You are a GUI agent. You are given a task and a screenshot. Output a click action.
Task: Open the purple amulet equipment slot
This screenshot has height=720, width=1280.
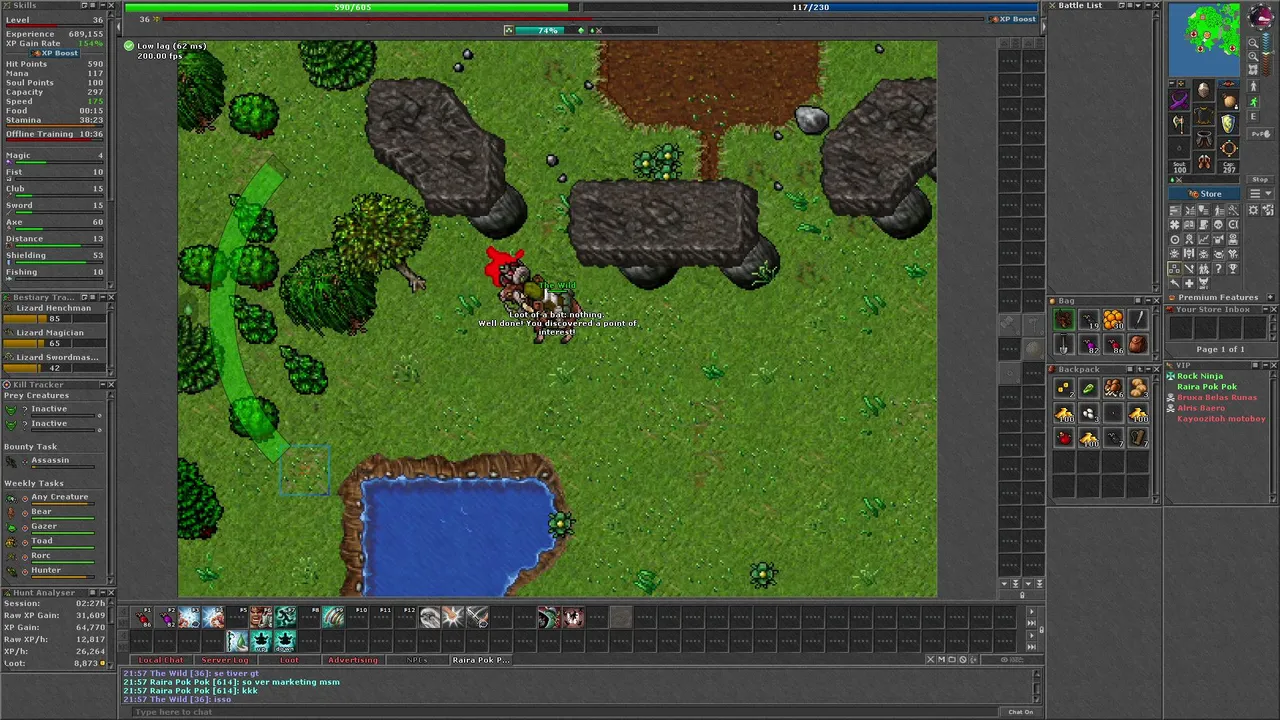tap(1179, 101)
